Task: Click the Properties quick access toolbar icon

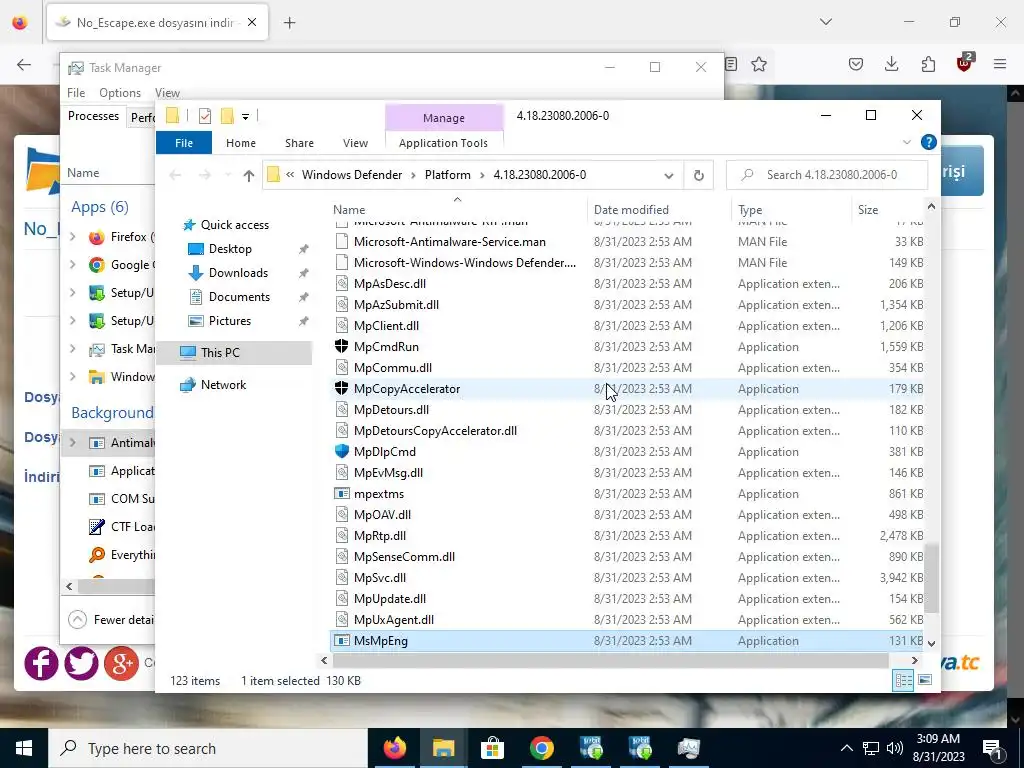Action: [205, 116]
